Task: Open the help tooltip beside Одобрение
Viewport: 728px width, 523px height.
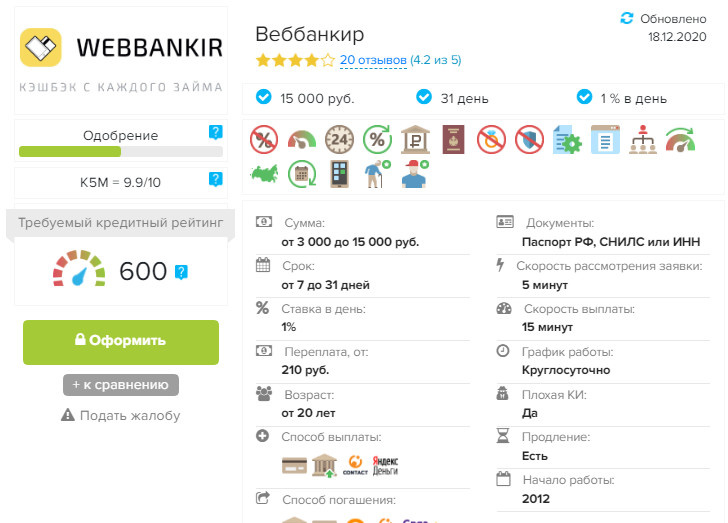Action: [x=215, y=132]
